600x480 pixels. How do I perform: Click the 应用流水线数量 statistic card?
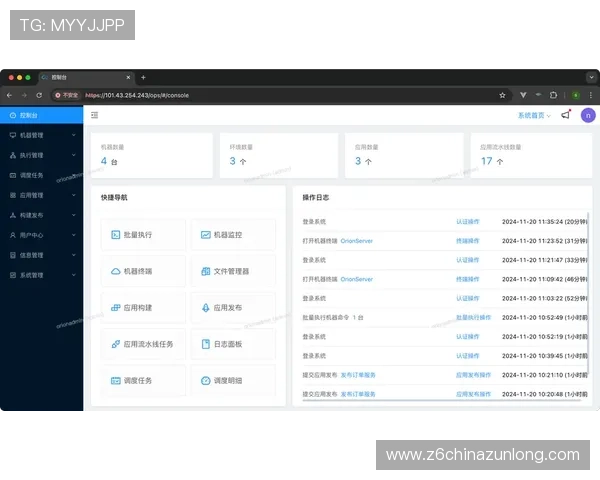[531, 155]
